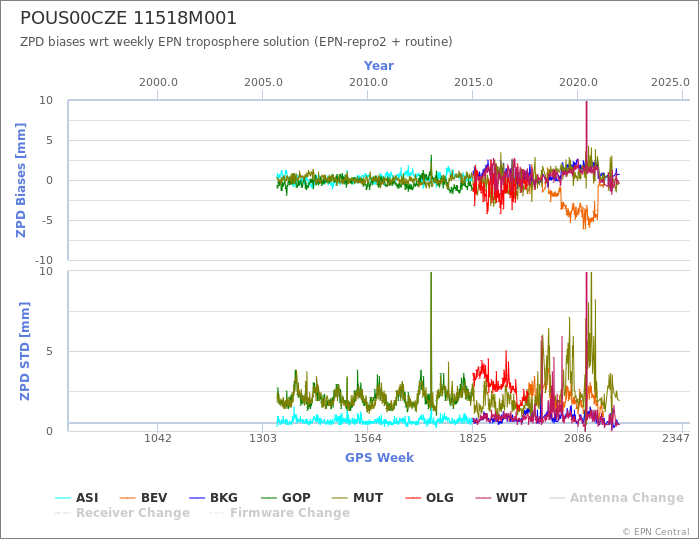Click the EPN Central credit link

point(656,532)
